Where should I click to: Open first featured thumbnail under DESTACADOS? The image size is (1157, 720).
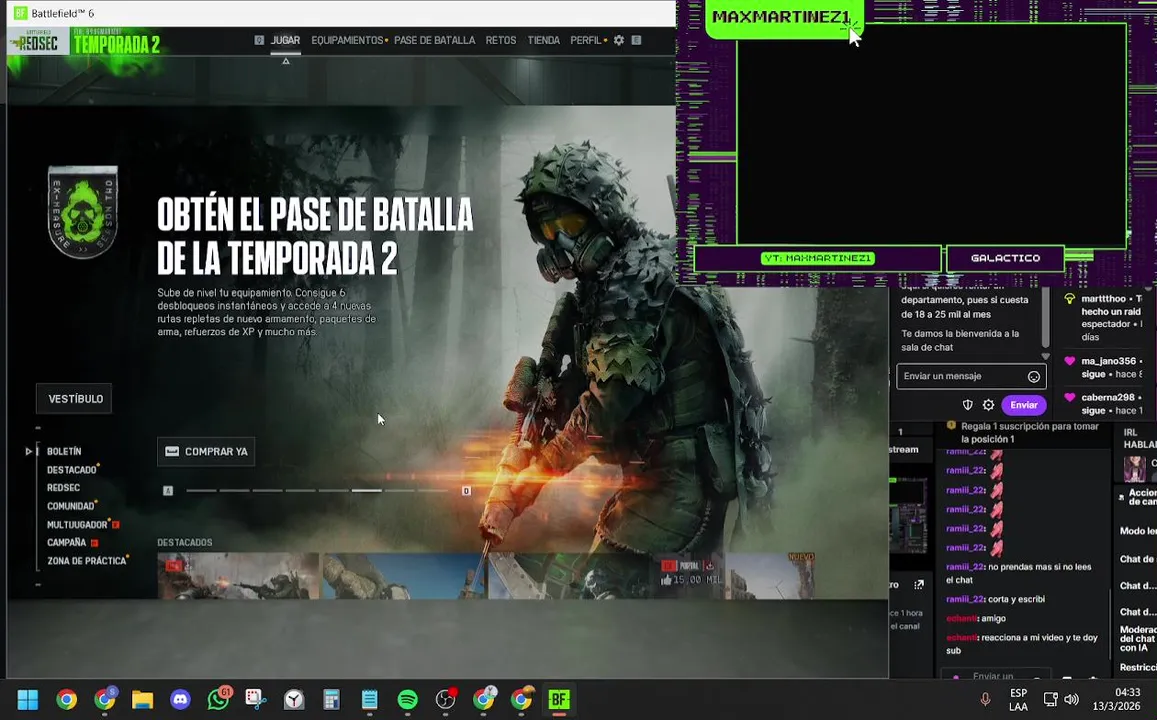(x=238, y=576)
